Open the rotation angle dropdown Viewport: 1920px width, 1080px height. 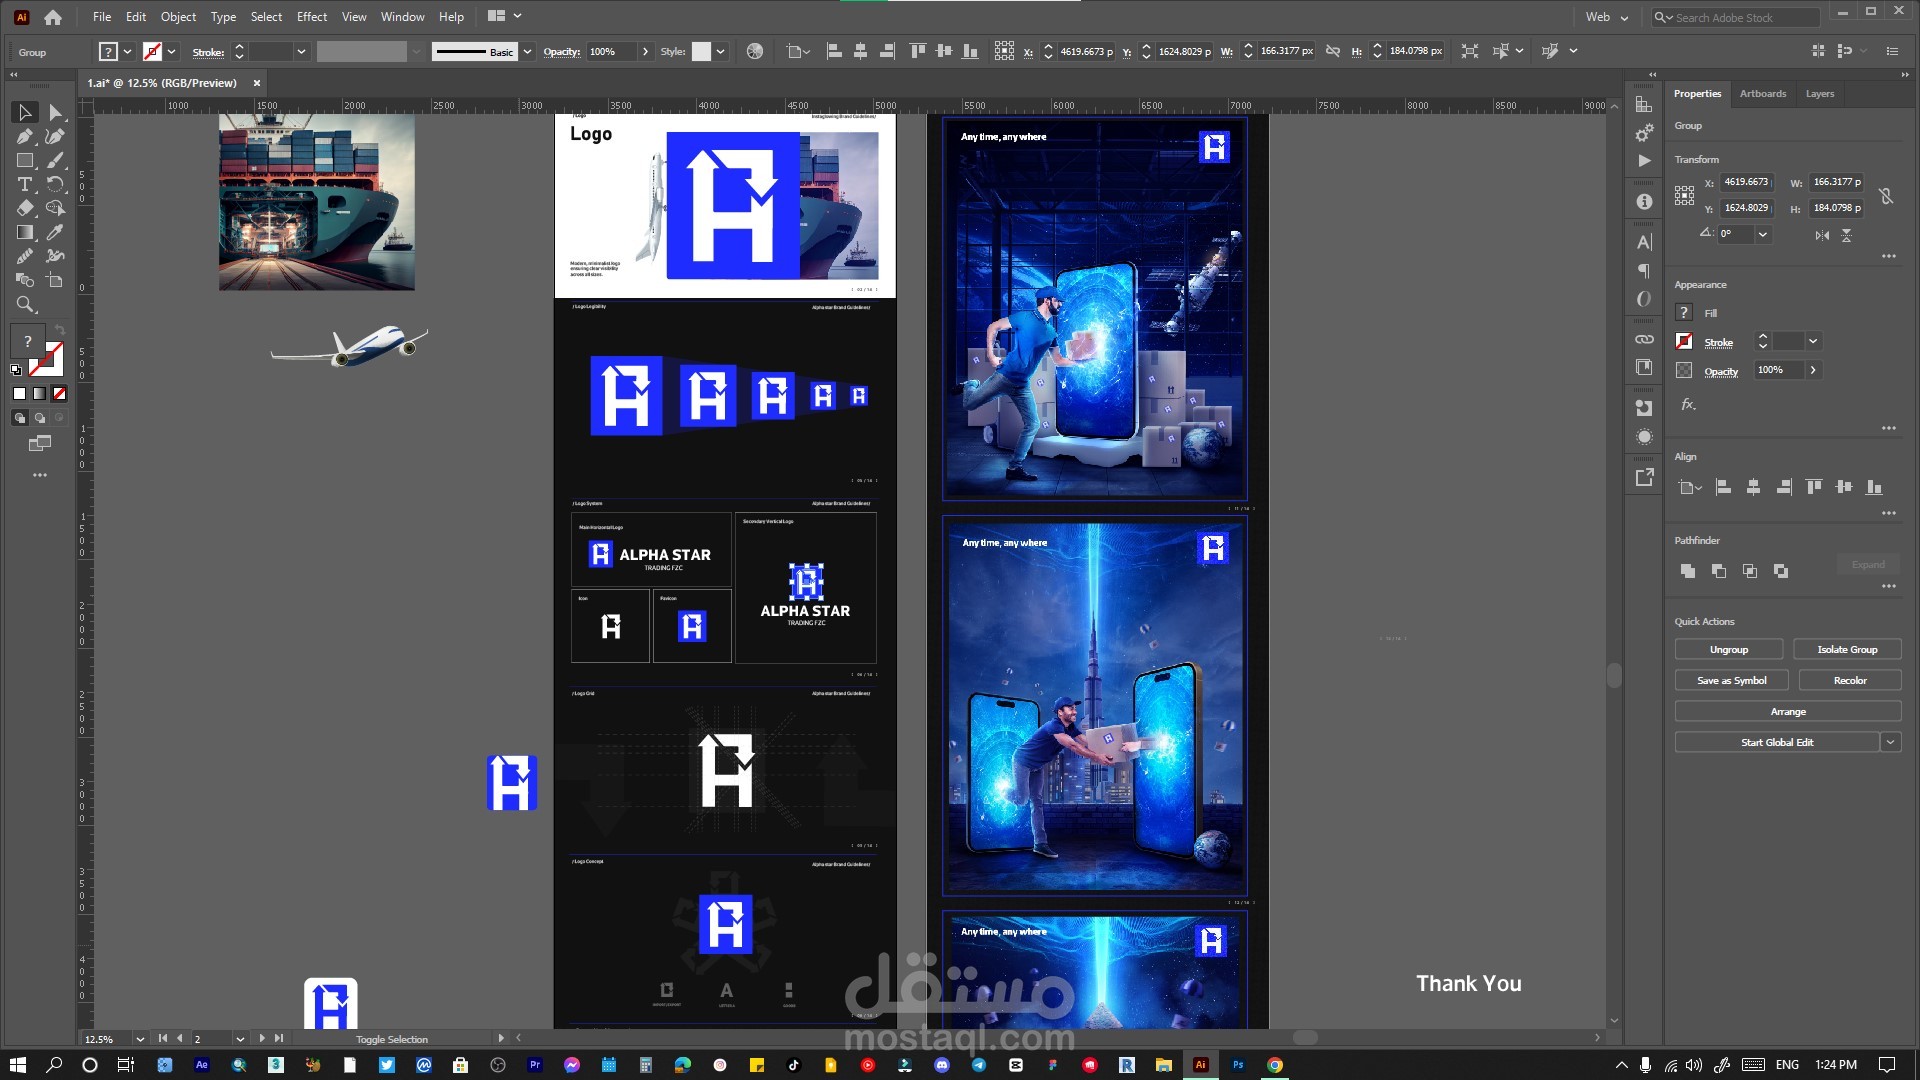pyautogui.click(x=1763, y=234)
